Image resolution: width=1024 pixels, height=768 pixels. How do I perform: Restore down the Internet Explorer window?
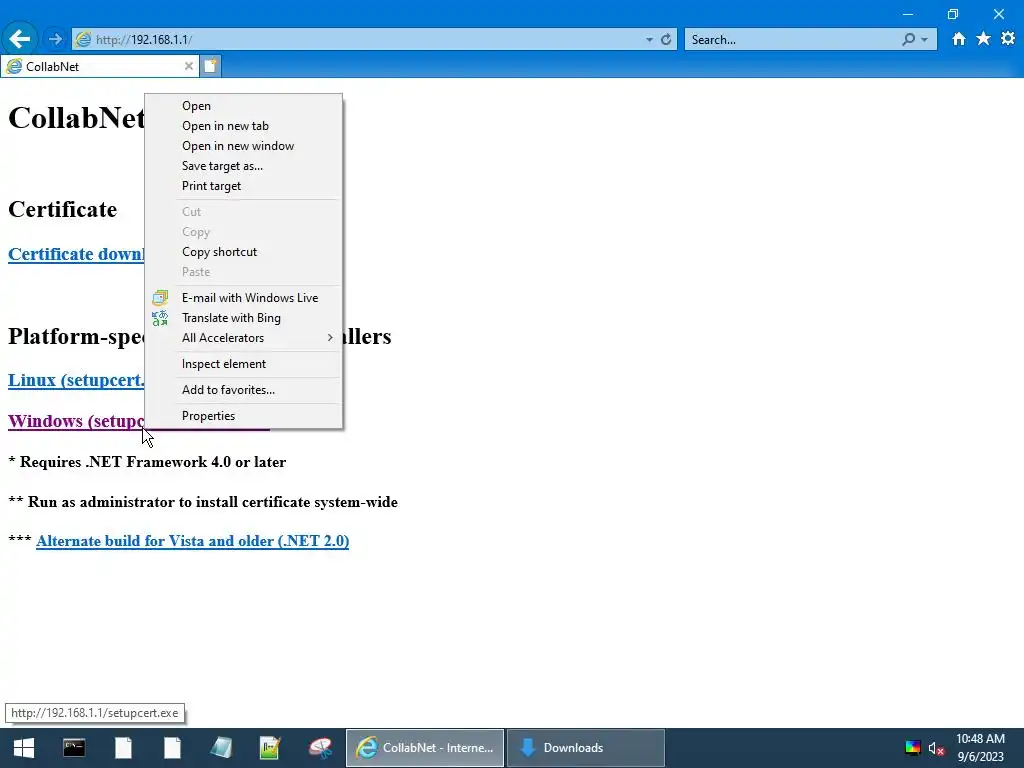[953, 14]
